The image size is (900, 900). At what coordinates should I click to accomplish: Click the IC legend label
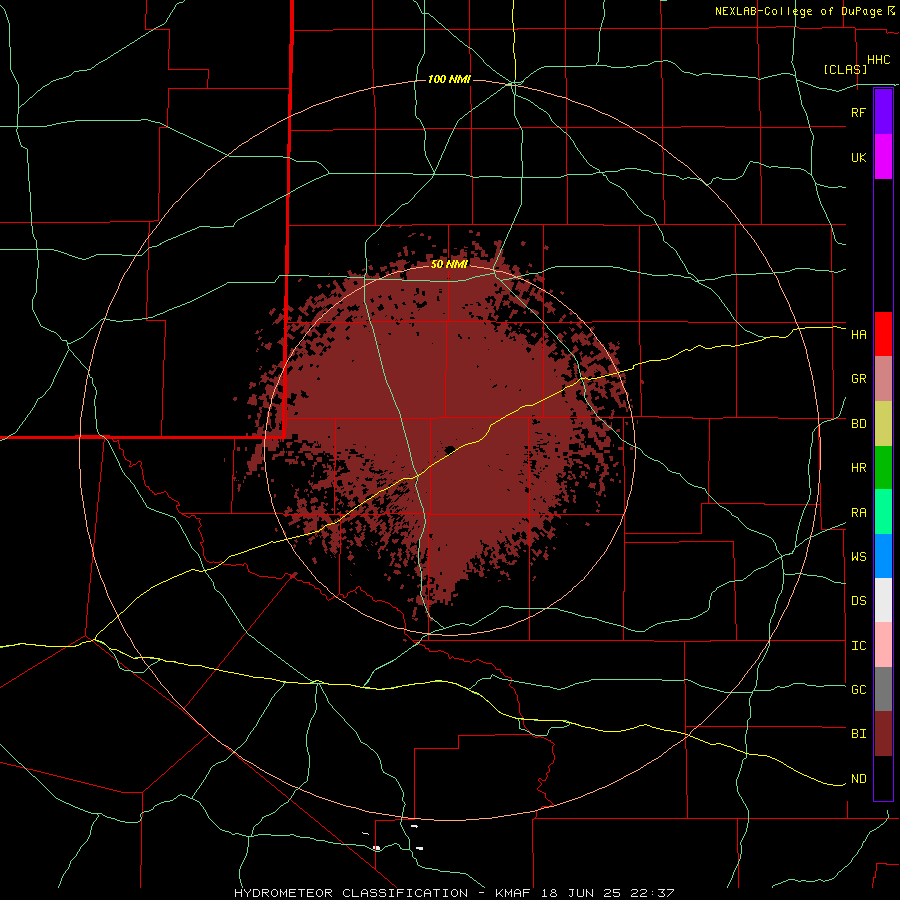858,646
